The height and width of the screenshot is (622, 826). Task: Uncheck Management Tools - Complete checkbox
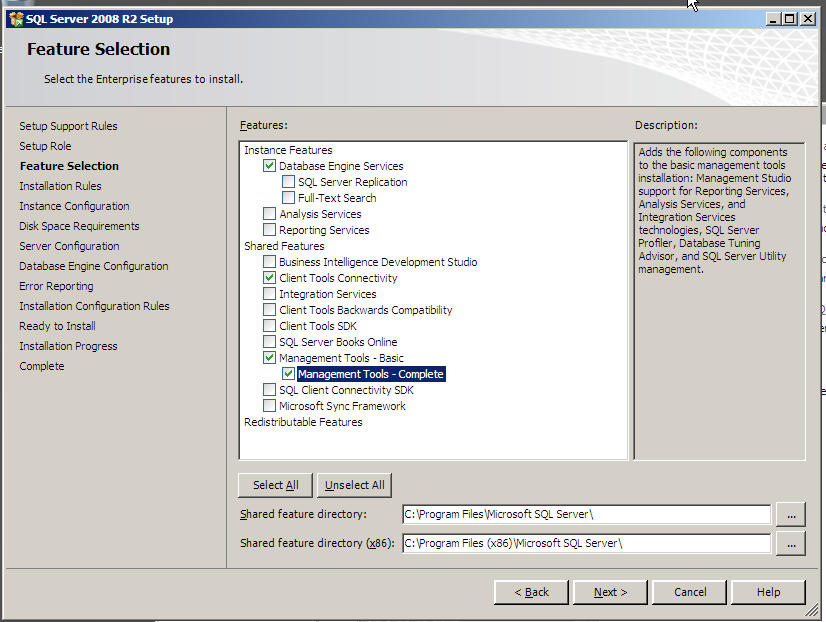pos(288,374)
